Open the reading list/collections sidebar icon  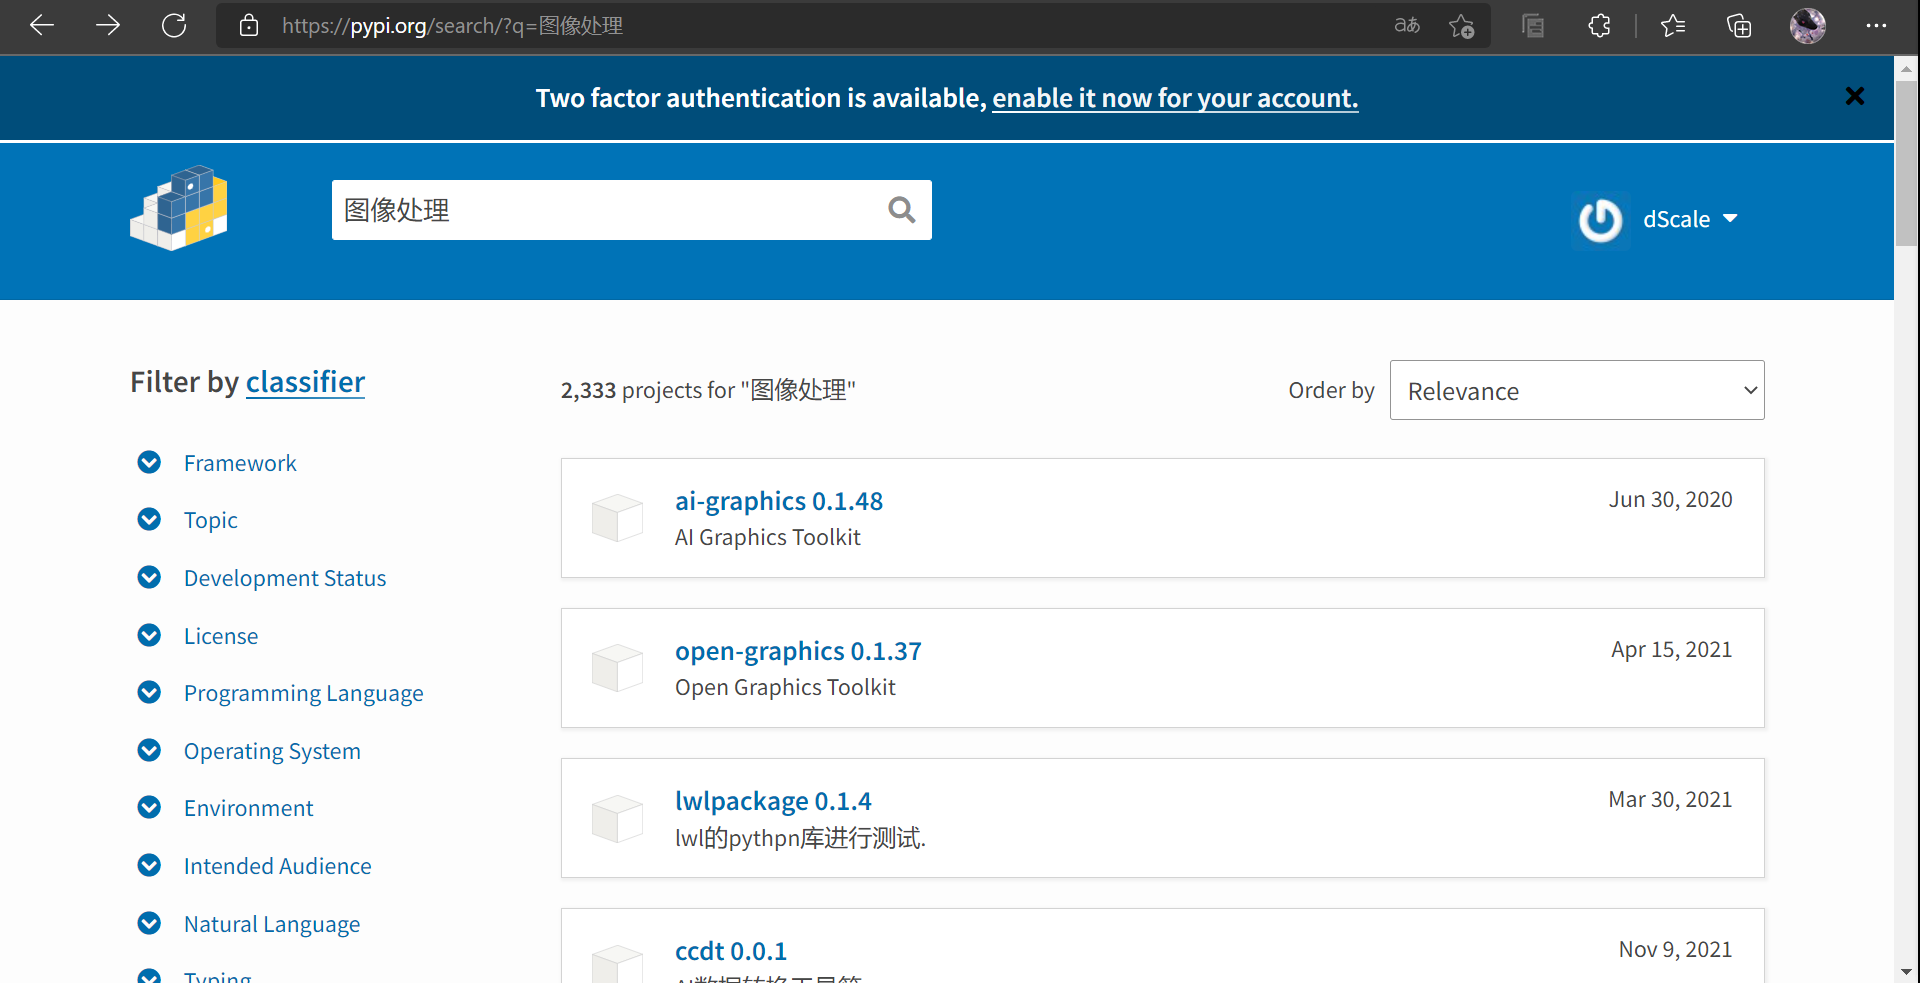tap(1533, 26)
